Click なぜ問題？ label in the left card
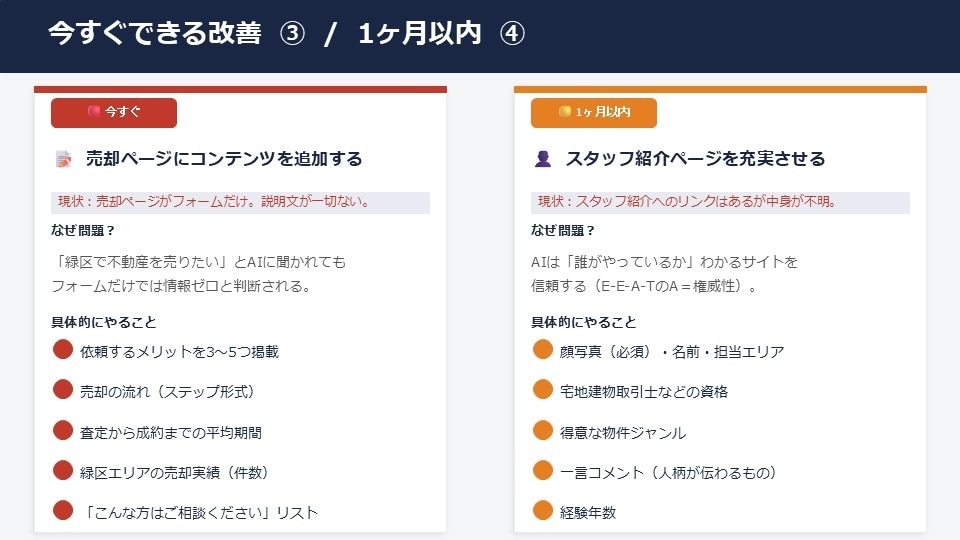The height and width of the screenshot is (540, 960). (83, 231)
